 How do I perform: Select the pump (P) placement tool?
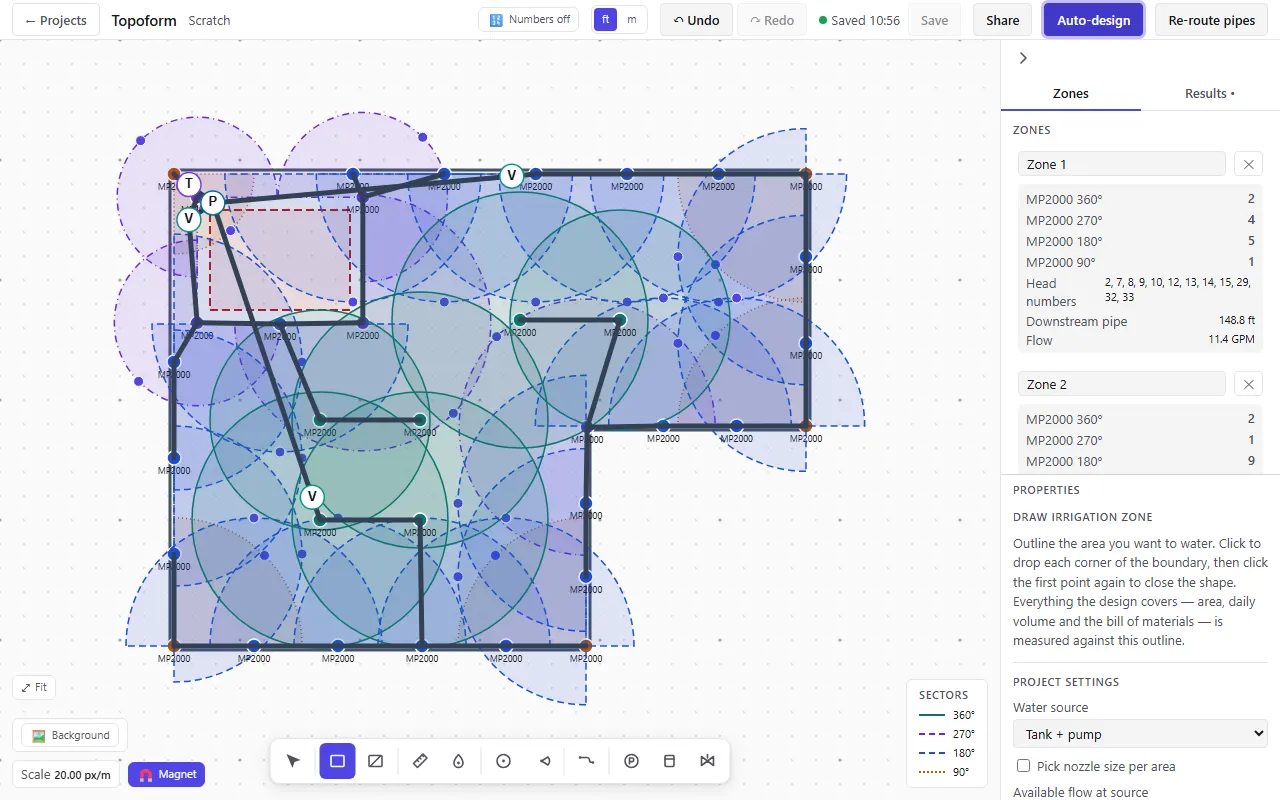click(631, 761)
